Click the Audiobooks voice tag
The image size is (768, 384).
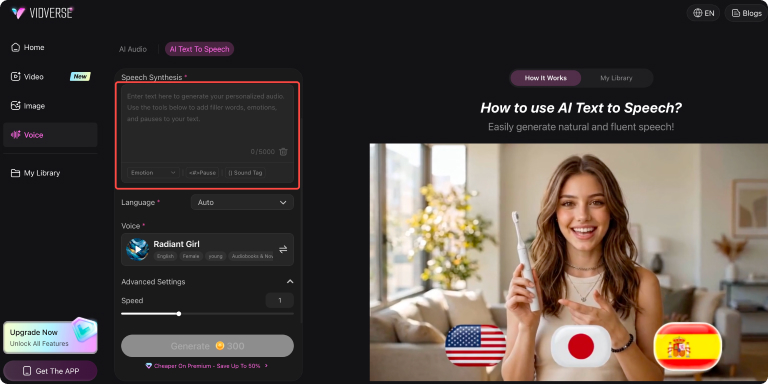251,256
